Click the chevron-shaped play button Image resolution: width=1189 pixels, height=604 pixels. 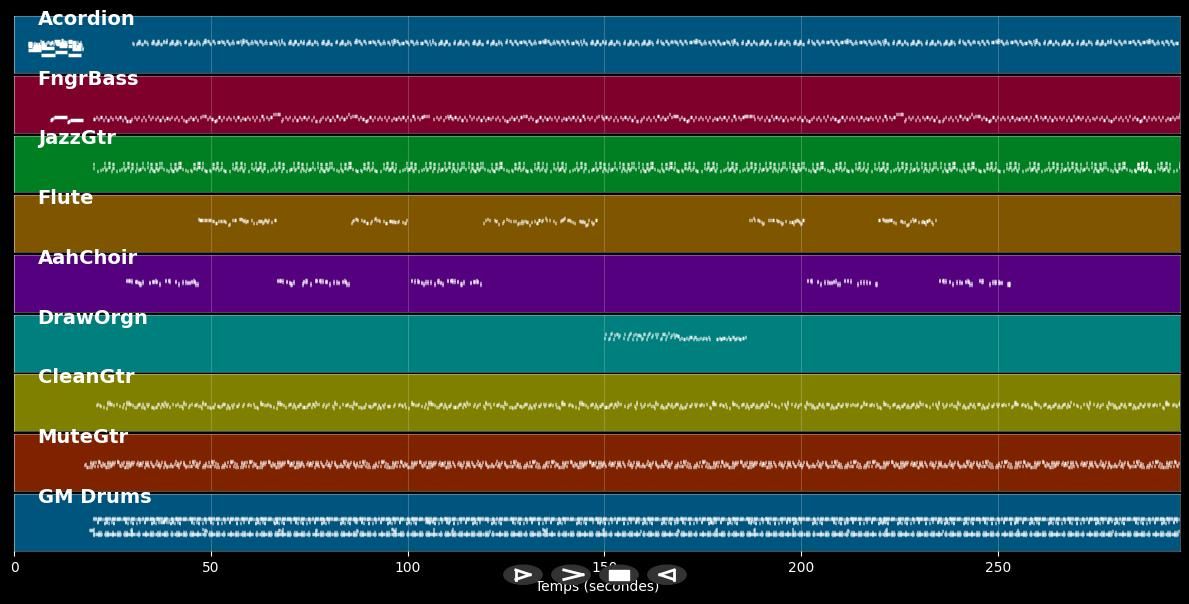pyautogui.click(x=571, y=575)
